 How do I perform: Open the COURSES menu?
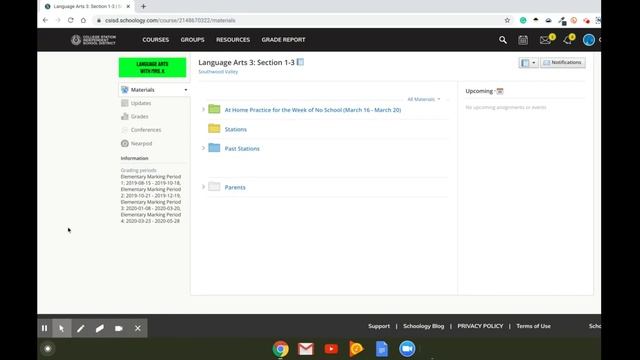click(x=156, y=40)
